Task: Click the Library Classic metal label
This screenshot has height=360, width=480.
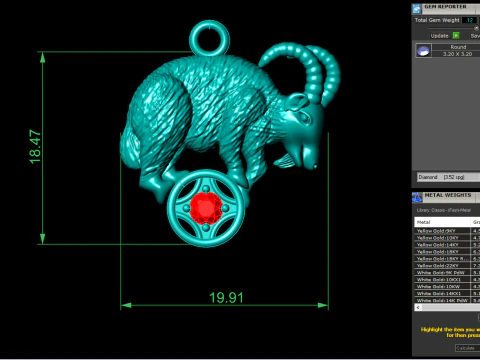Action: [x=443, y=210]
